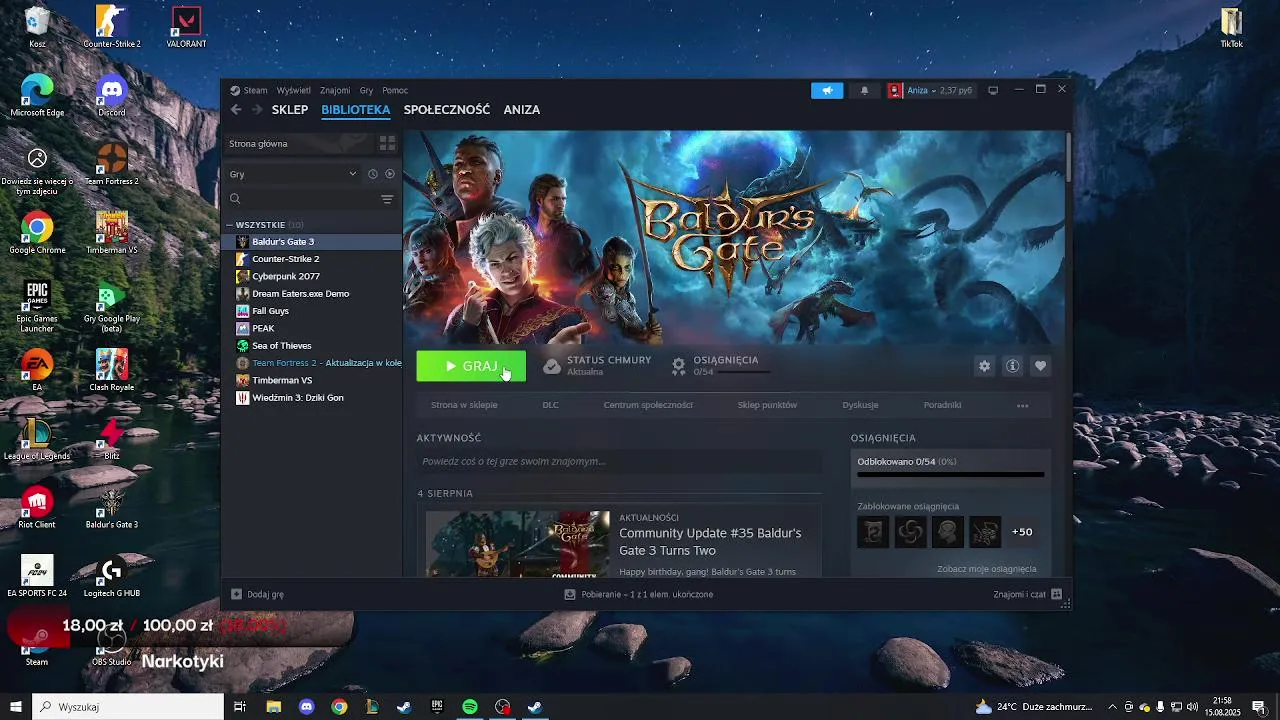Open the Gry menu
This screenshot has height=720, width=1280.
click(366, 90)
